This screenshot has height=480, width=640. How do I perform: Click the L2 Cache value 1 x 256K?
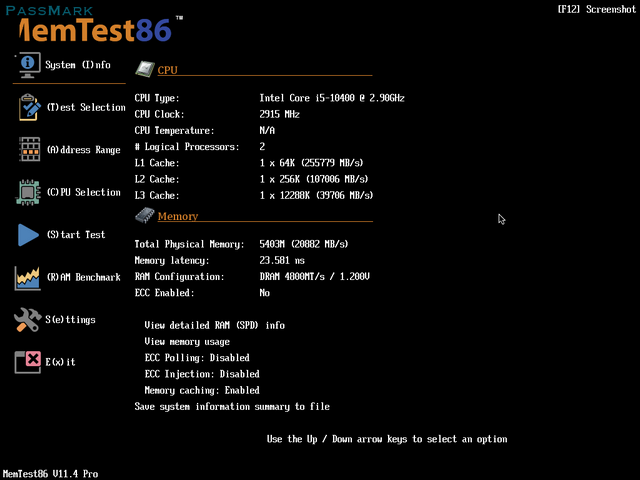click(314, 179)
